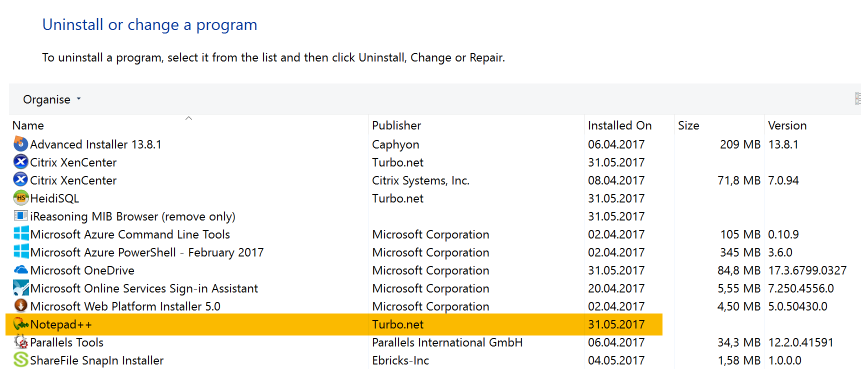Viewport: 861px width, 369px height.
Task: Click version 7.0.94 of Citrix XenCenter
Action: (x=785, y=180)
